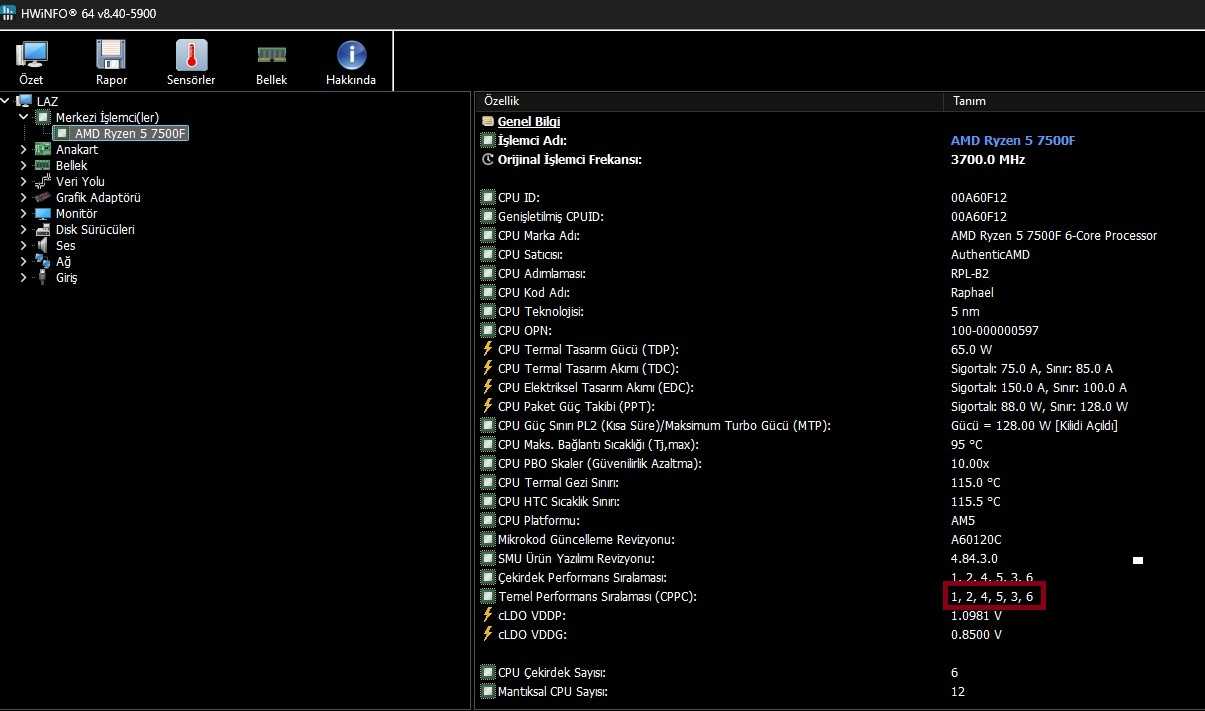Click the Mantıksal CPU Sayısı row label
This screenshot has width=1205, height=711.
(x=552, y=692)
